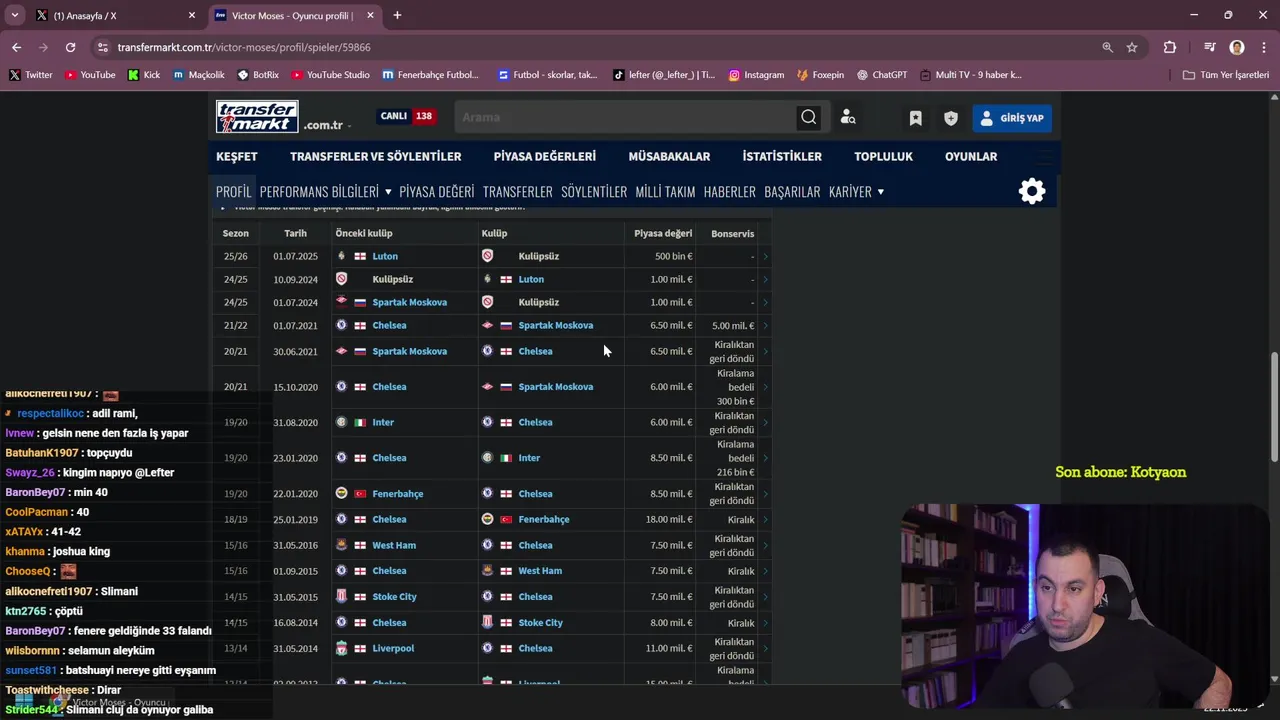Image resolution: width=1280 pixels, height=720 pixels.
Task: Click the Arama search field
Action: tap(625, 117)
